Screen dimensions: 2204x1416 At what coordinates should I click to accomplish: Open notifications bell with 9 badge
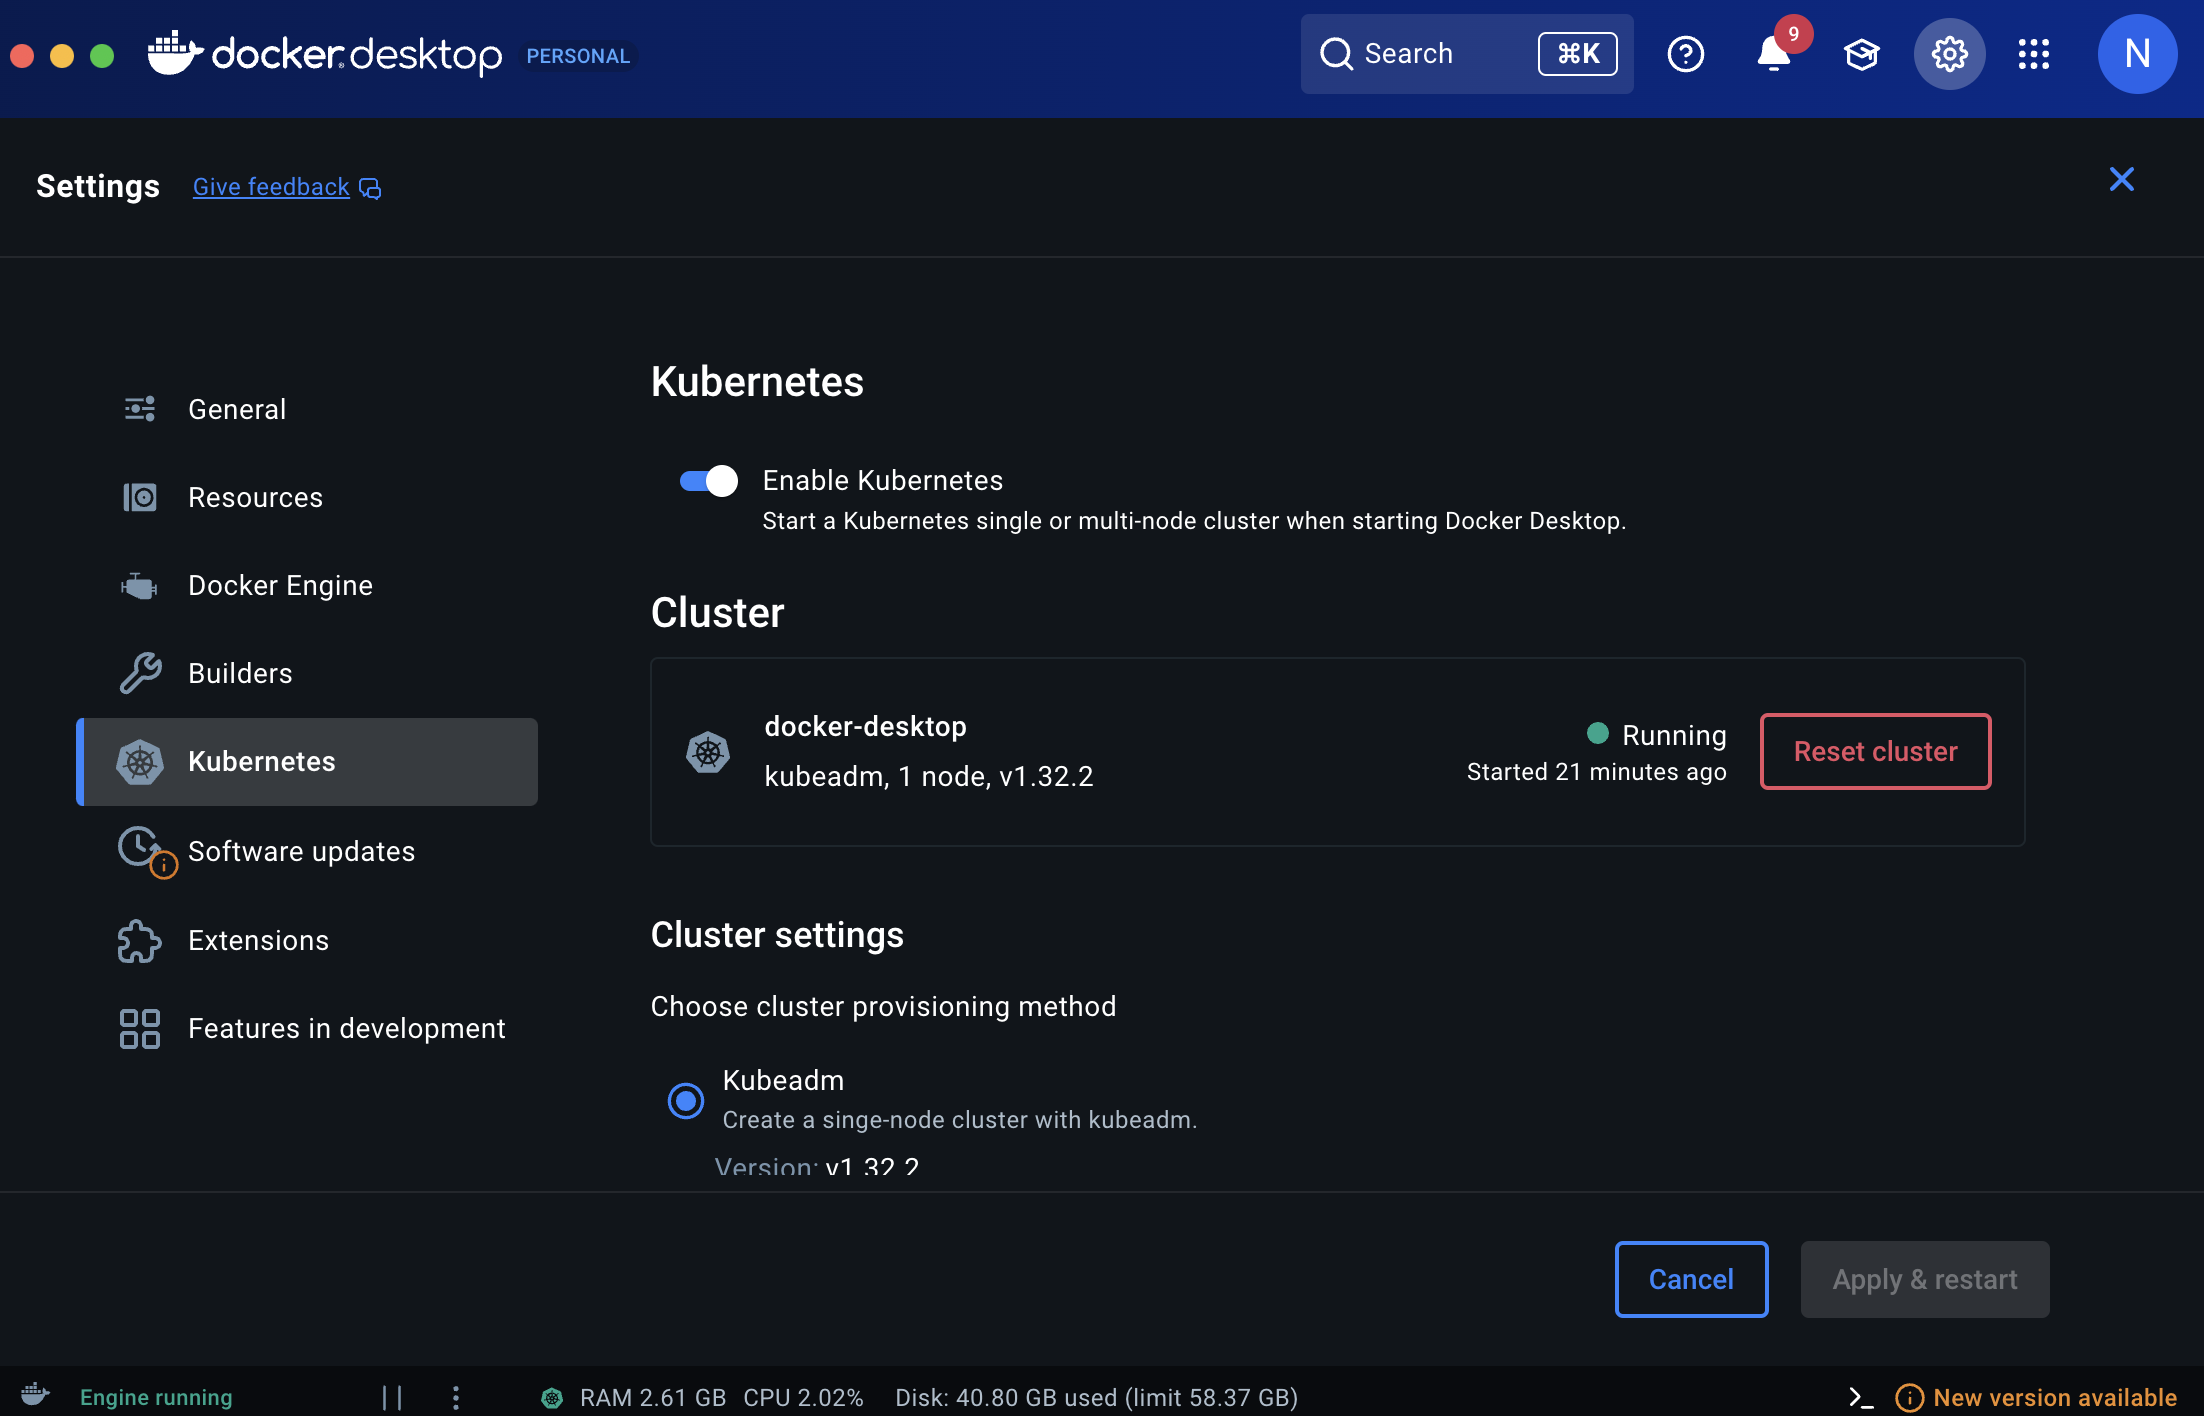(x=1774, y=54)
